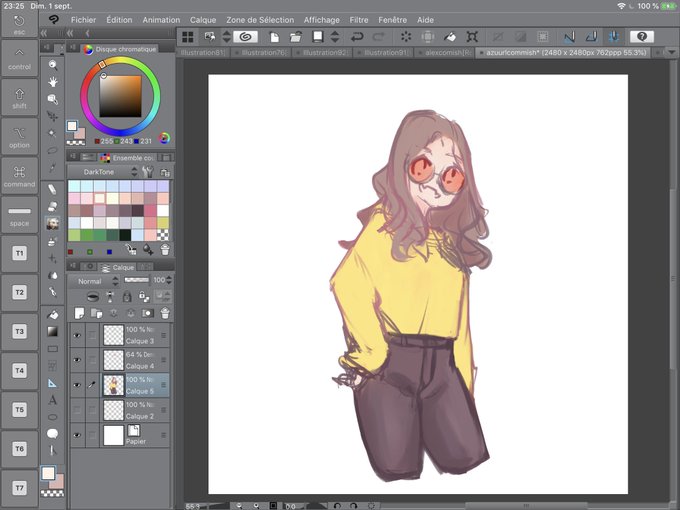Select the Lasso selection tool
Viewport: 680px width, 510px height.
(52, 150)
